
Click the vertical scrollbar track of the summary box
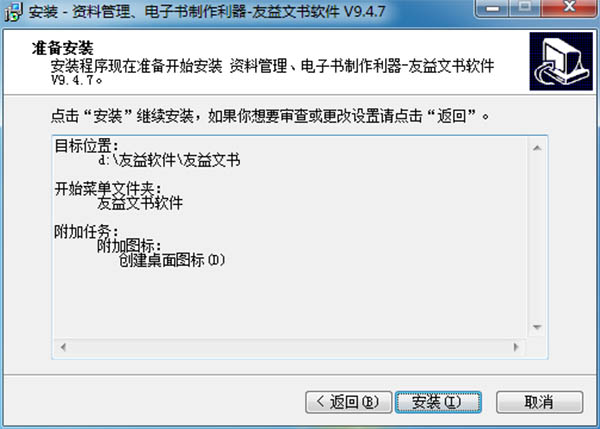537,238
